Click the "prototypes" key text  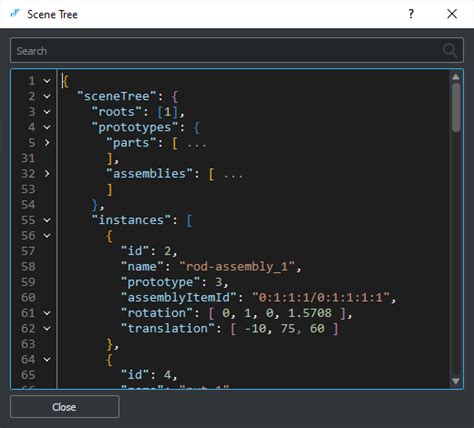135,127
